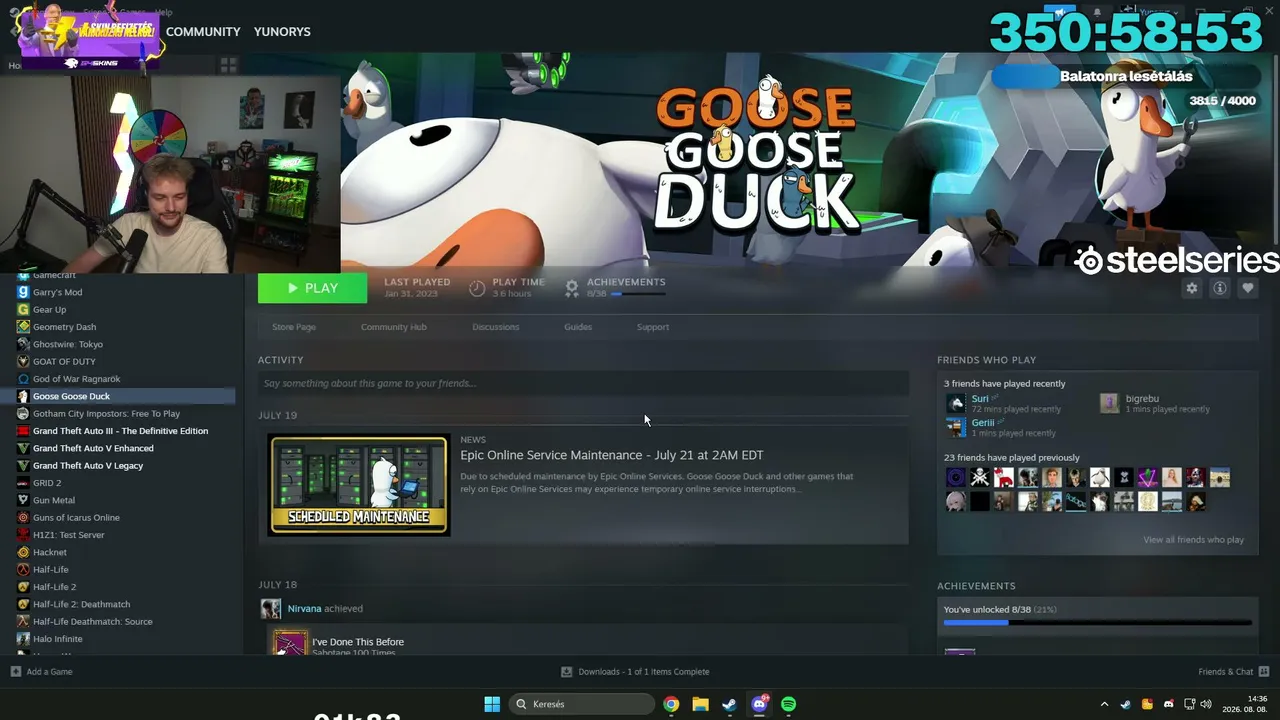Click the Gun Metal icon in library
Image resolution: width=1280 pixels, height=720 pixels.
pos(23,500)
